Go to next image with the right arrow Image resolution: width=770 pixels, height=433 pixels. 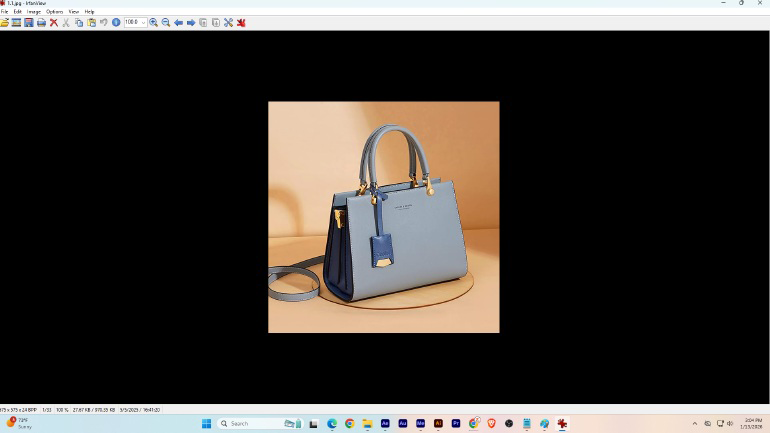pos(191,22)
